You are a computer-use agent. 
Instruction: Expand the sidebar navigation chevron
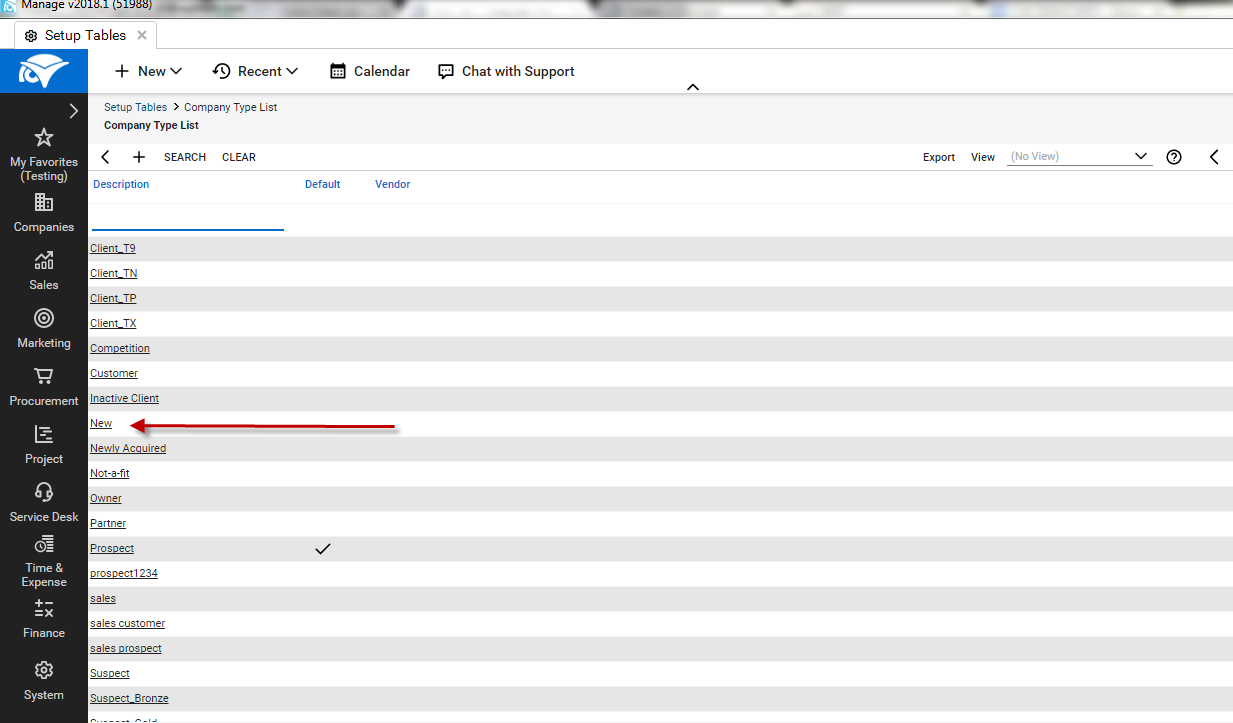pos(73,111)
